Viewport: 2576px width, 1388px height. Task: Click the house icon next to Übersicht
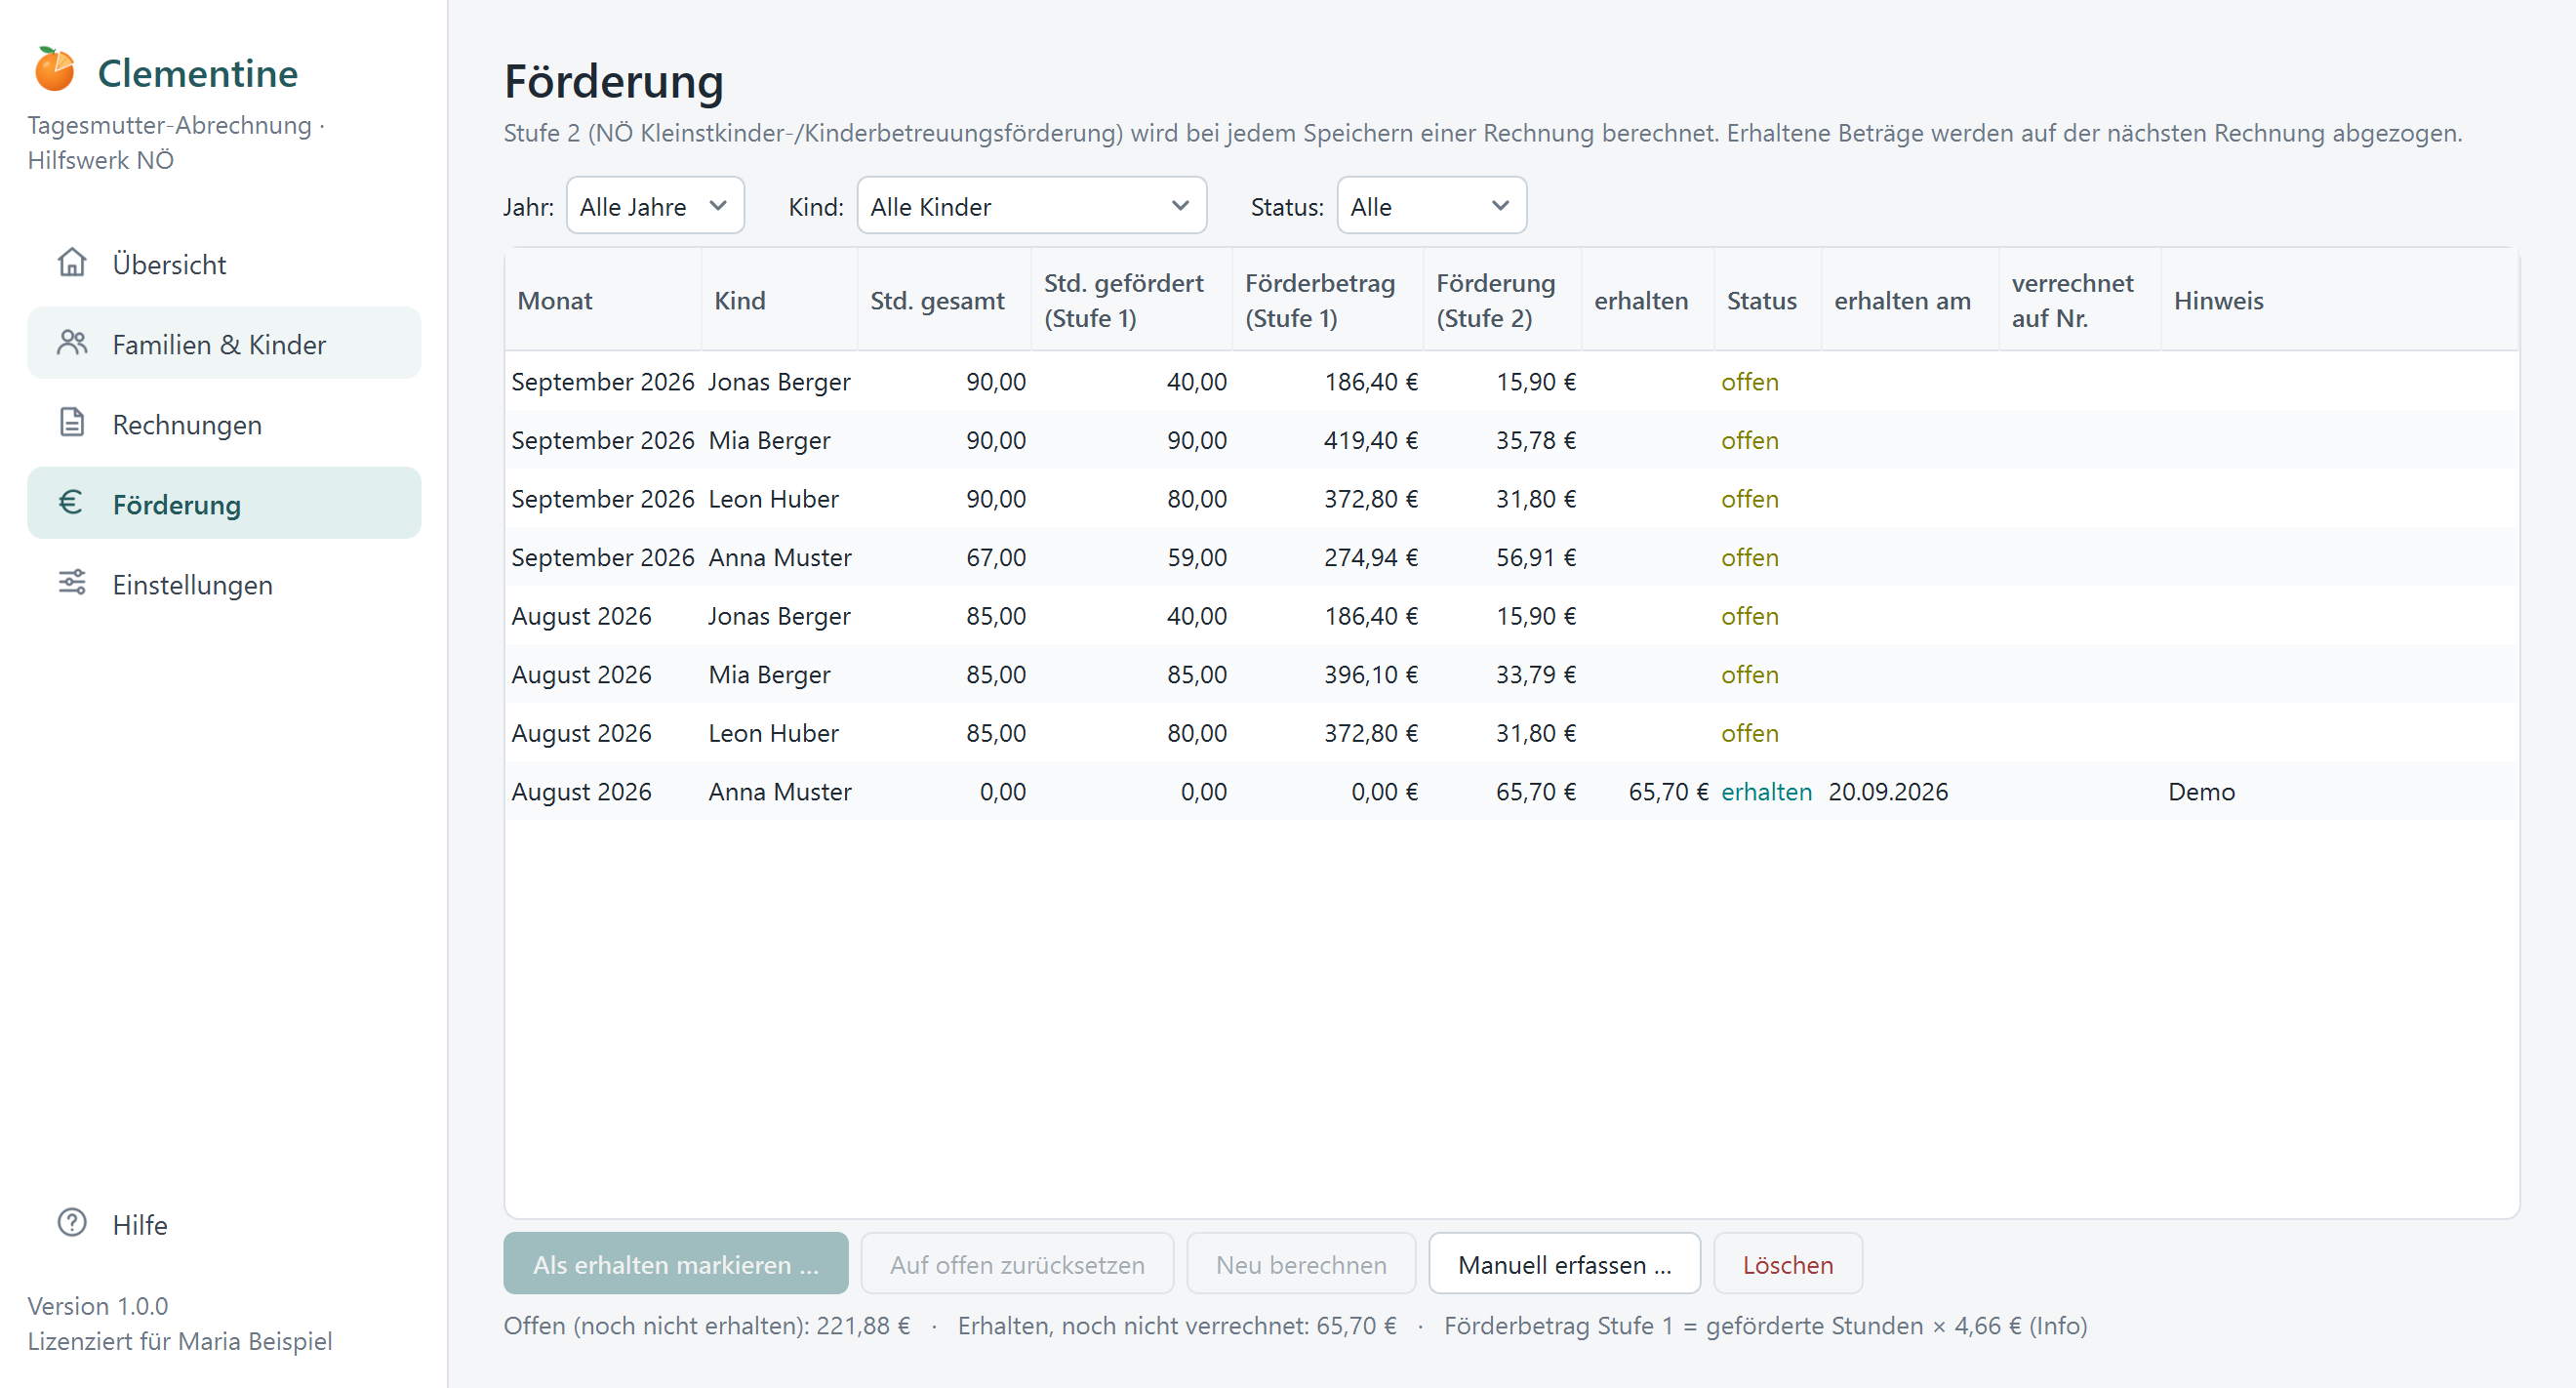tap(72, 263)
